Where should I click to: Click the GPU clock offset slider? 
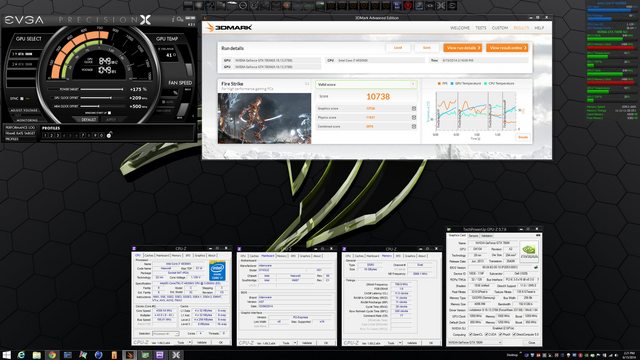point(102,98)
